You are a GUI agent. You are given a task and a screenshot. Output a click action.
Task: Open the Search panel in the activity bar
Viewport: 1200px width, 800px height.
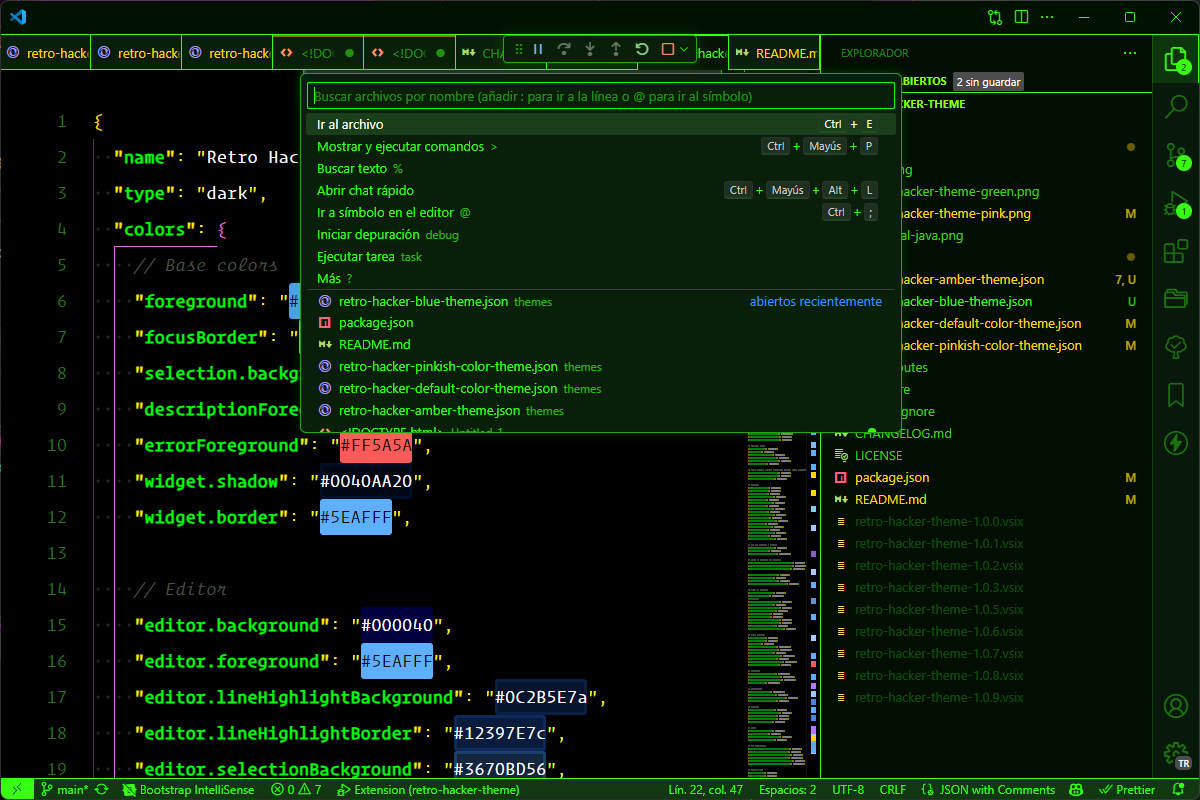coord(1176,104)
